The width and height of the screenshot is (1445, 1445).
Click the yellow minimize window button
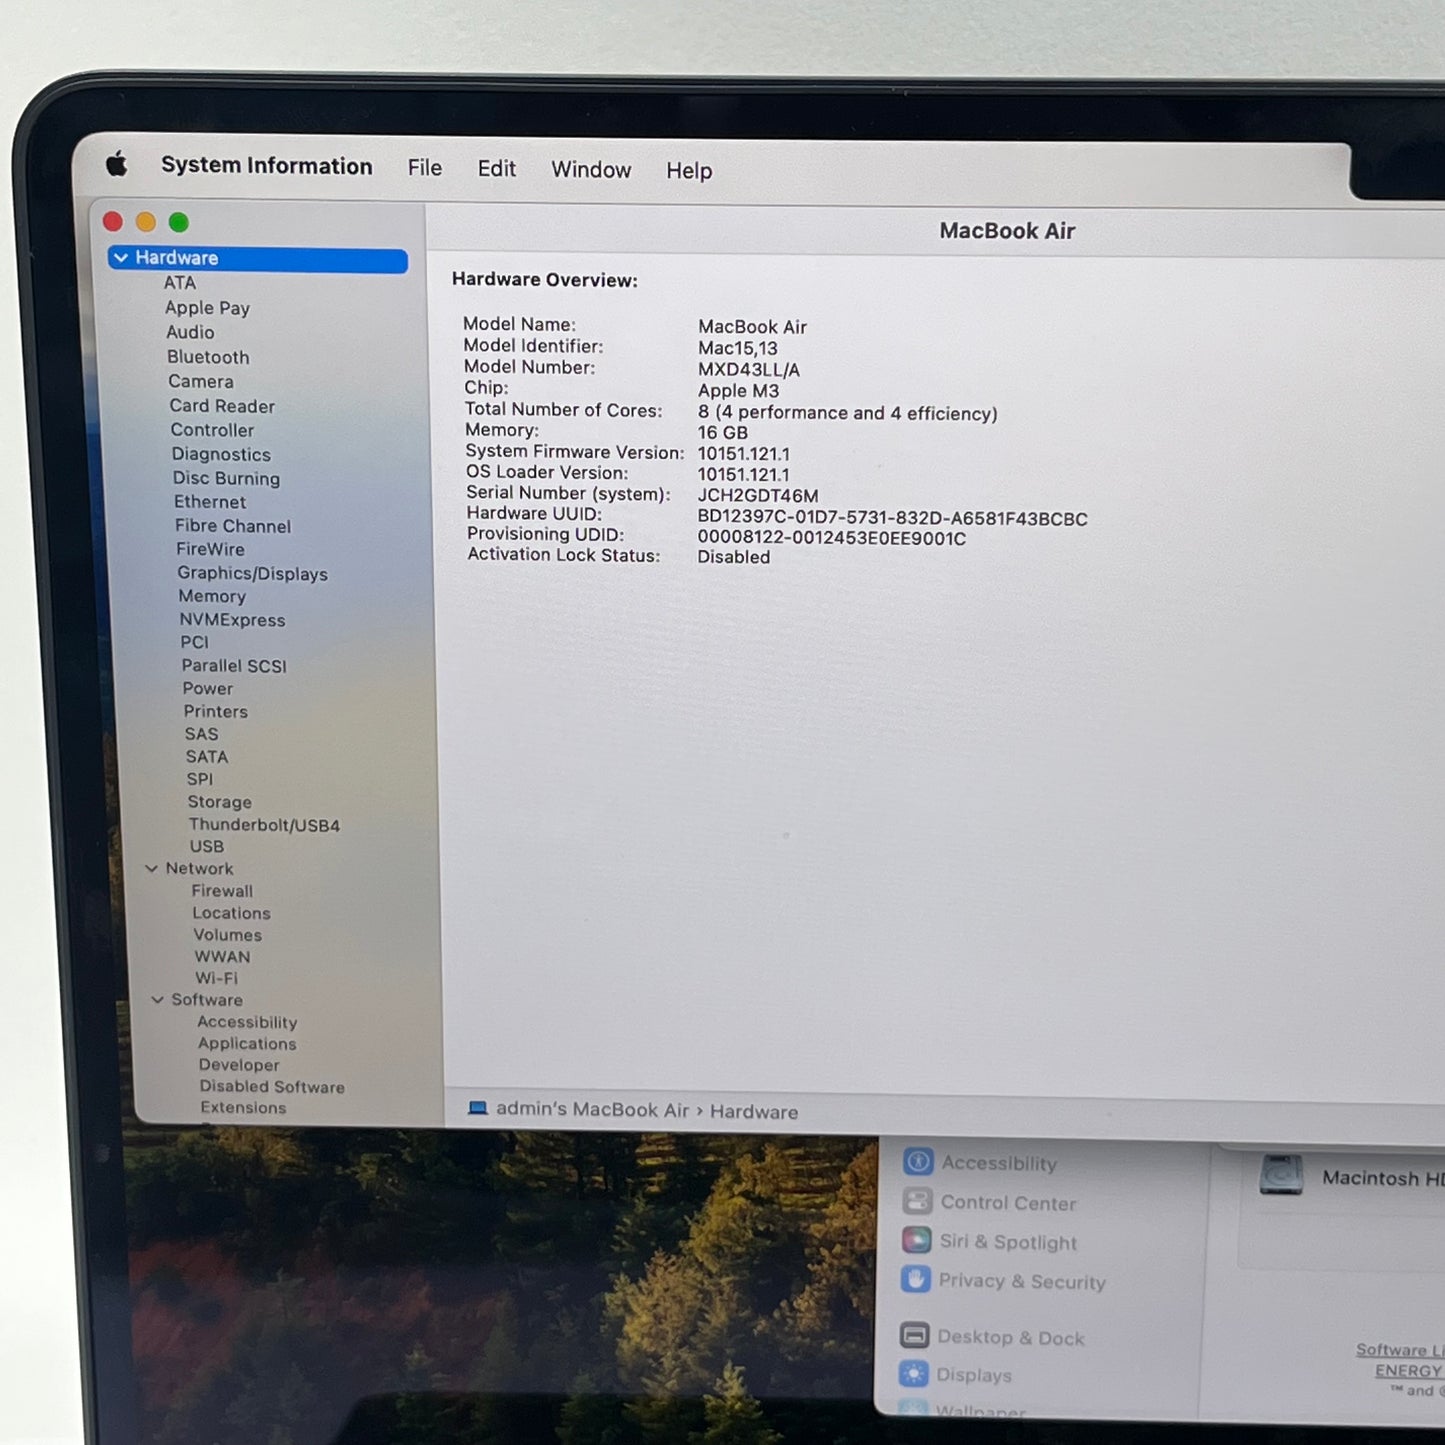pyautogui.click(x=146, y=222)
